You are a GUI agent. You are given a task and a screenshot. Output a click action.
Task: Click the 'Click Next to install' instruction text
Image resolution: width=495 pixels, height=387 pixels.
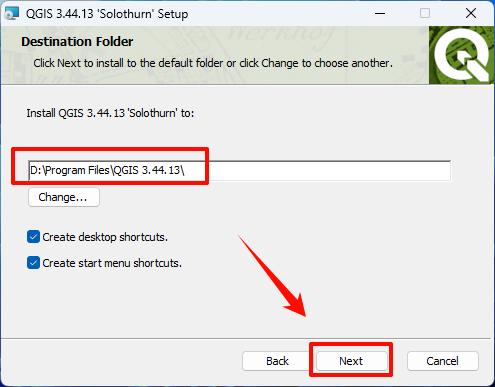point(213,63)
